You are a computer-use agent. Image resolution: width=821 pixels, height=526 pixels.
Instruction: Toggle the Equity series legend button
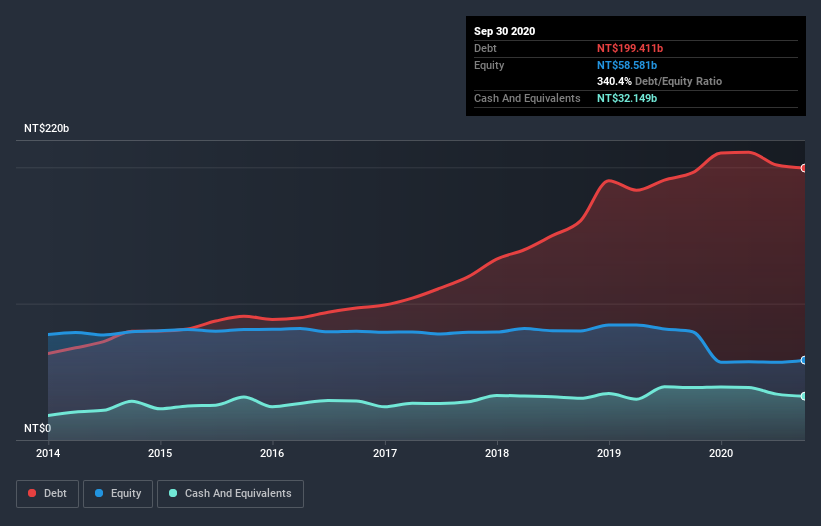118,494
